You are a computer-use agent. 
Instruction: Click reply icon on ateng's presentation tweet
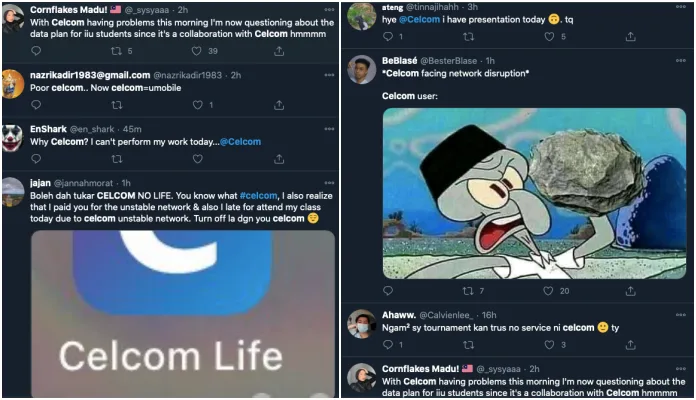coord(386,37)
